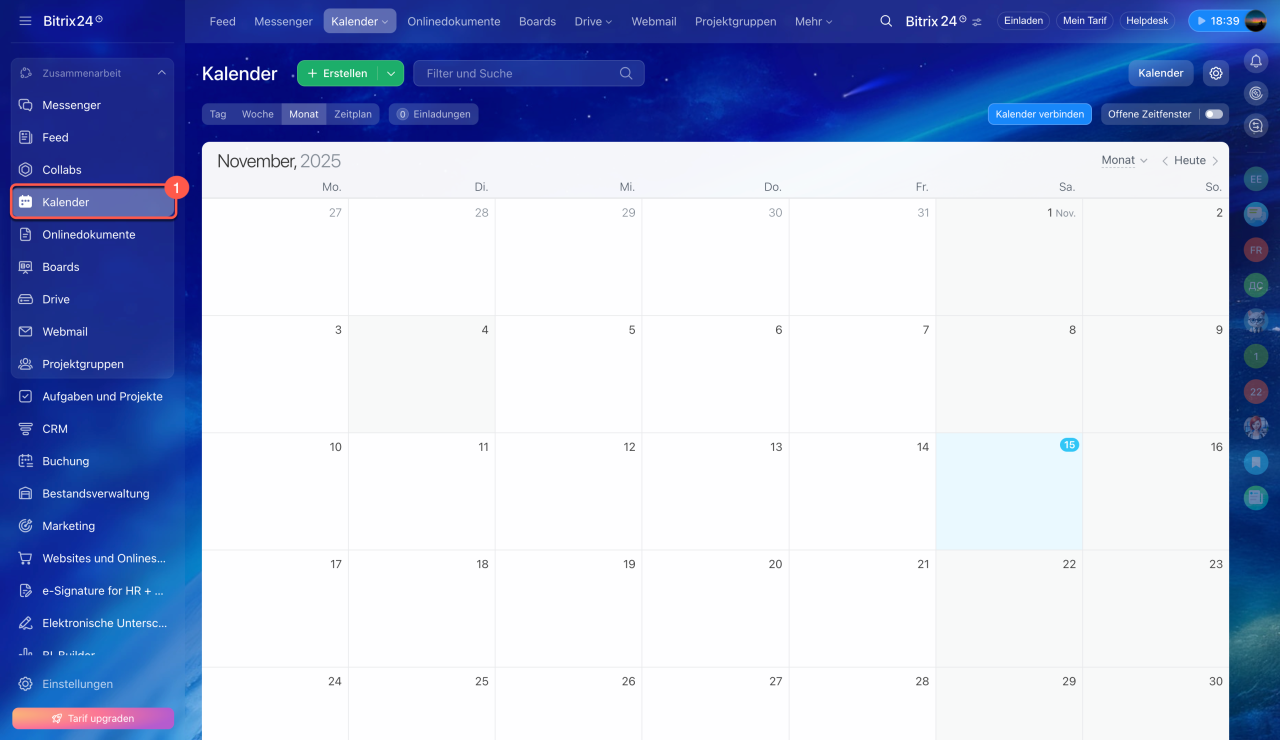The width and height of the screenshot is (1280, 740).
Task: Open the sliders icon beside Bitrix 24 title
Action: [x=977, y=22]
